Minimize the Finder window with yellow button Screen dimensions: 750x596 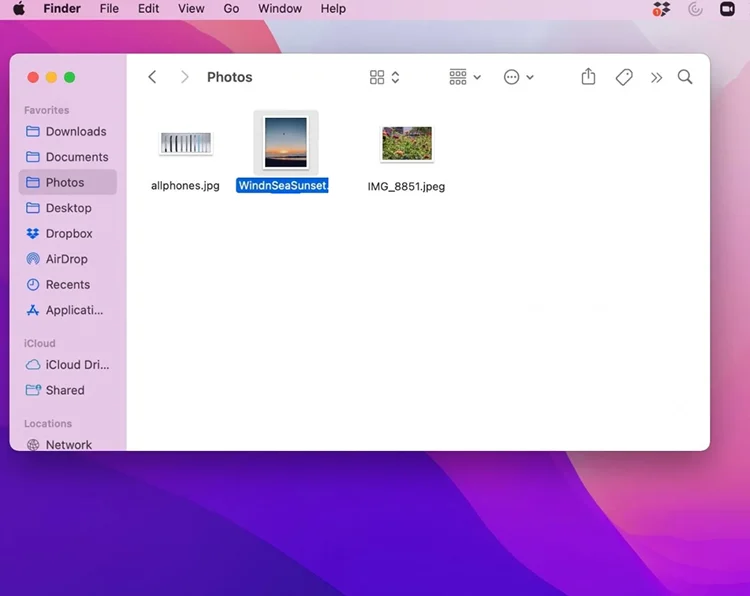coord(51,77)
